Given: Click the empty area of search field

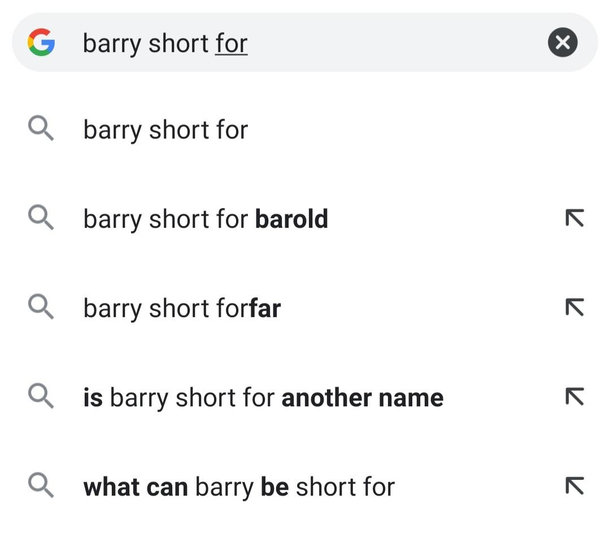Looking at the screenshot, I should [x=400, y=43].
